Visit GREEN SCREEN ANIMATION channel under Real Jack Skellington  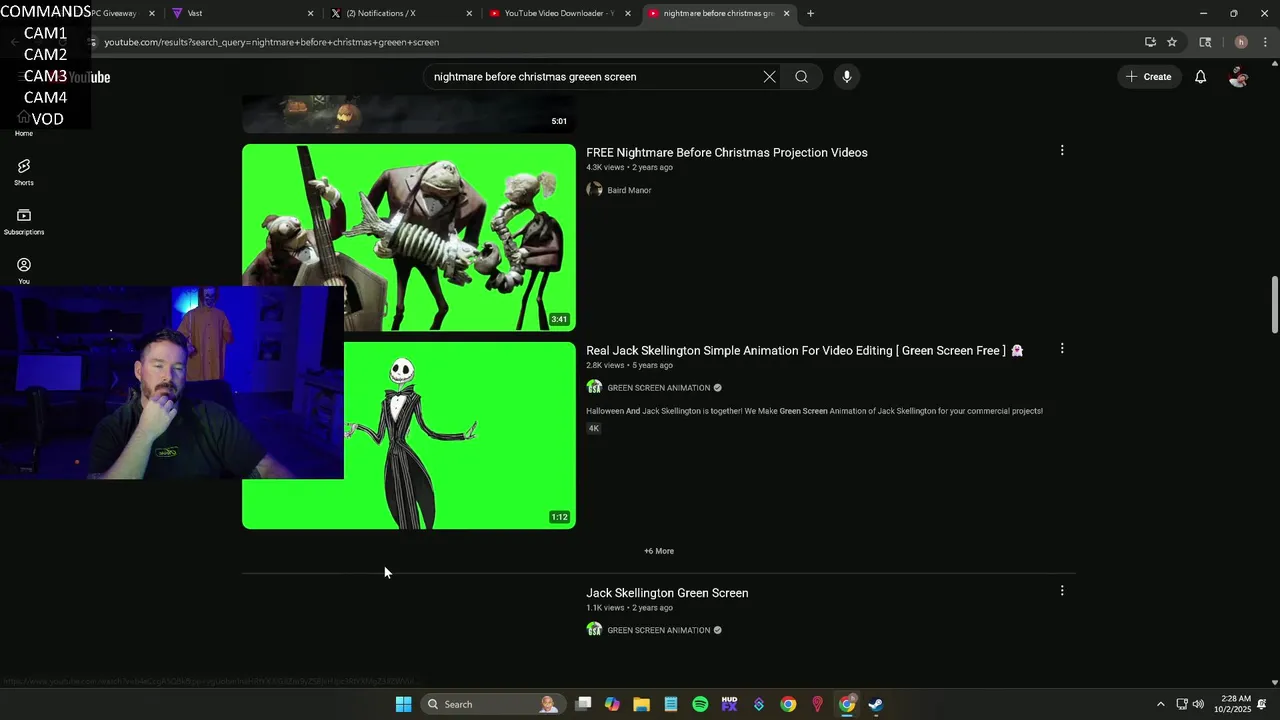coord(659,388)
